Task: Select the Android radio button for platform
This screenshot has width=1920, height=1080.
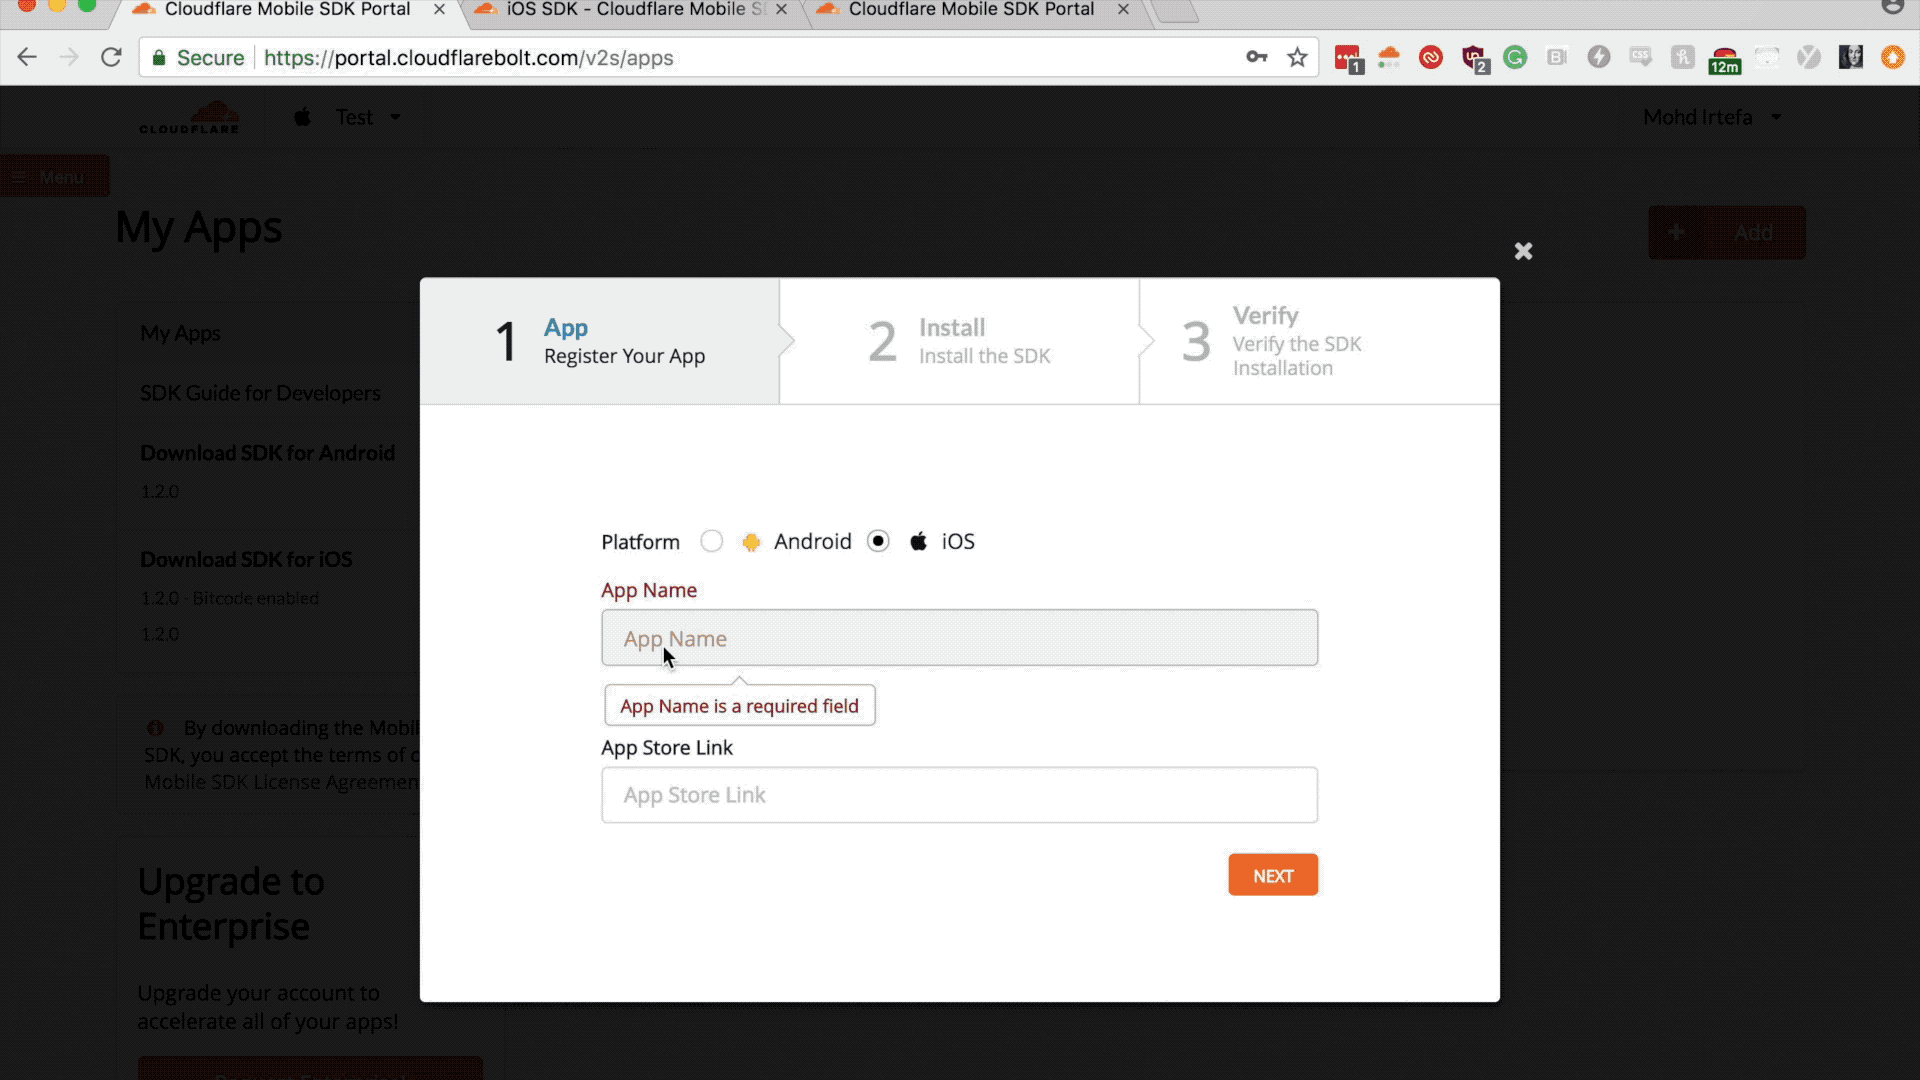Action: (x=712, y=542)
